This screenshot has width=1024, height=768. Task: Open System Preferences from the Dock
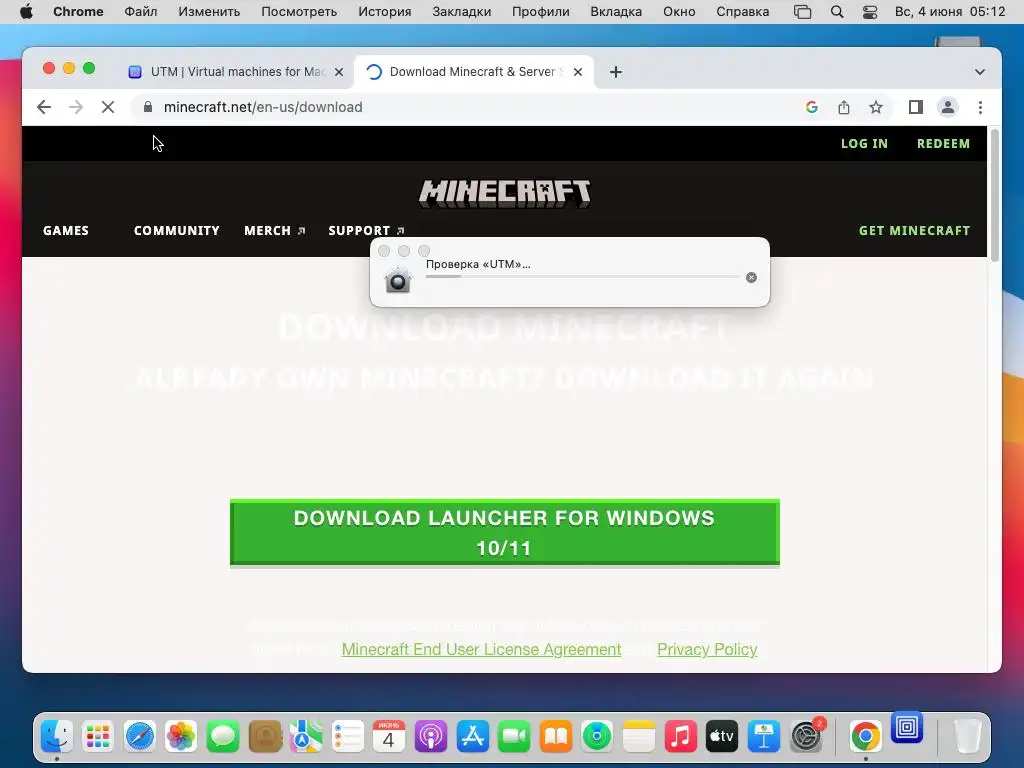[x=806, y=737]
